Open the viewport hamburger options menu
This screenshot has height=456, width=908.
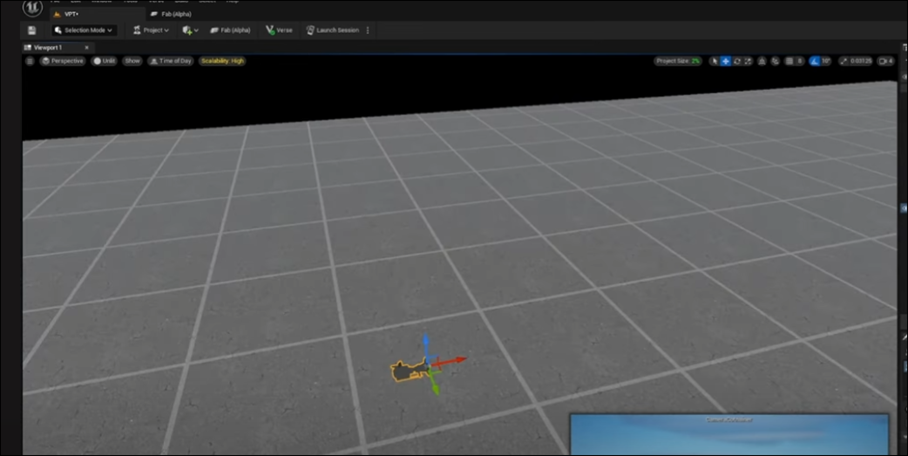[x=30, y=61]
